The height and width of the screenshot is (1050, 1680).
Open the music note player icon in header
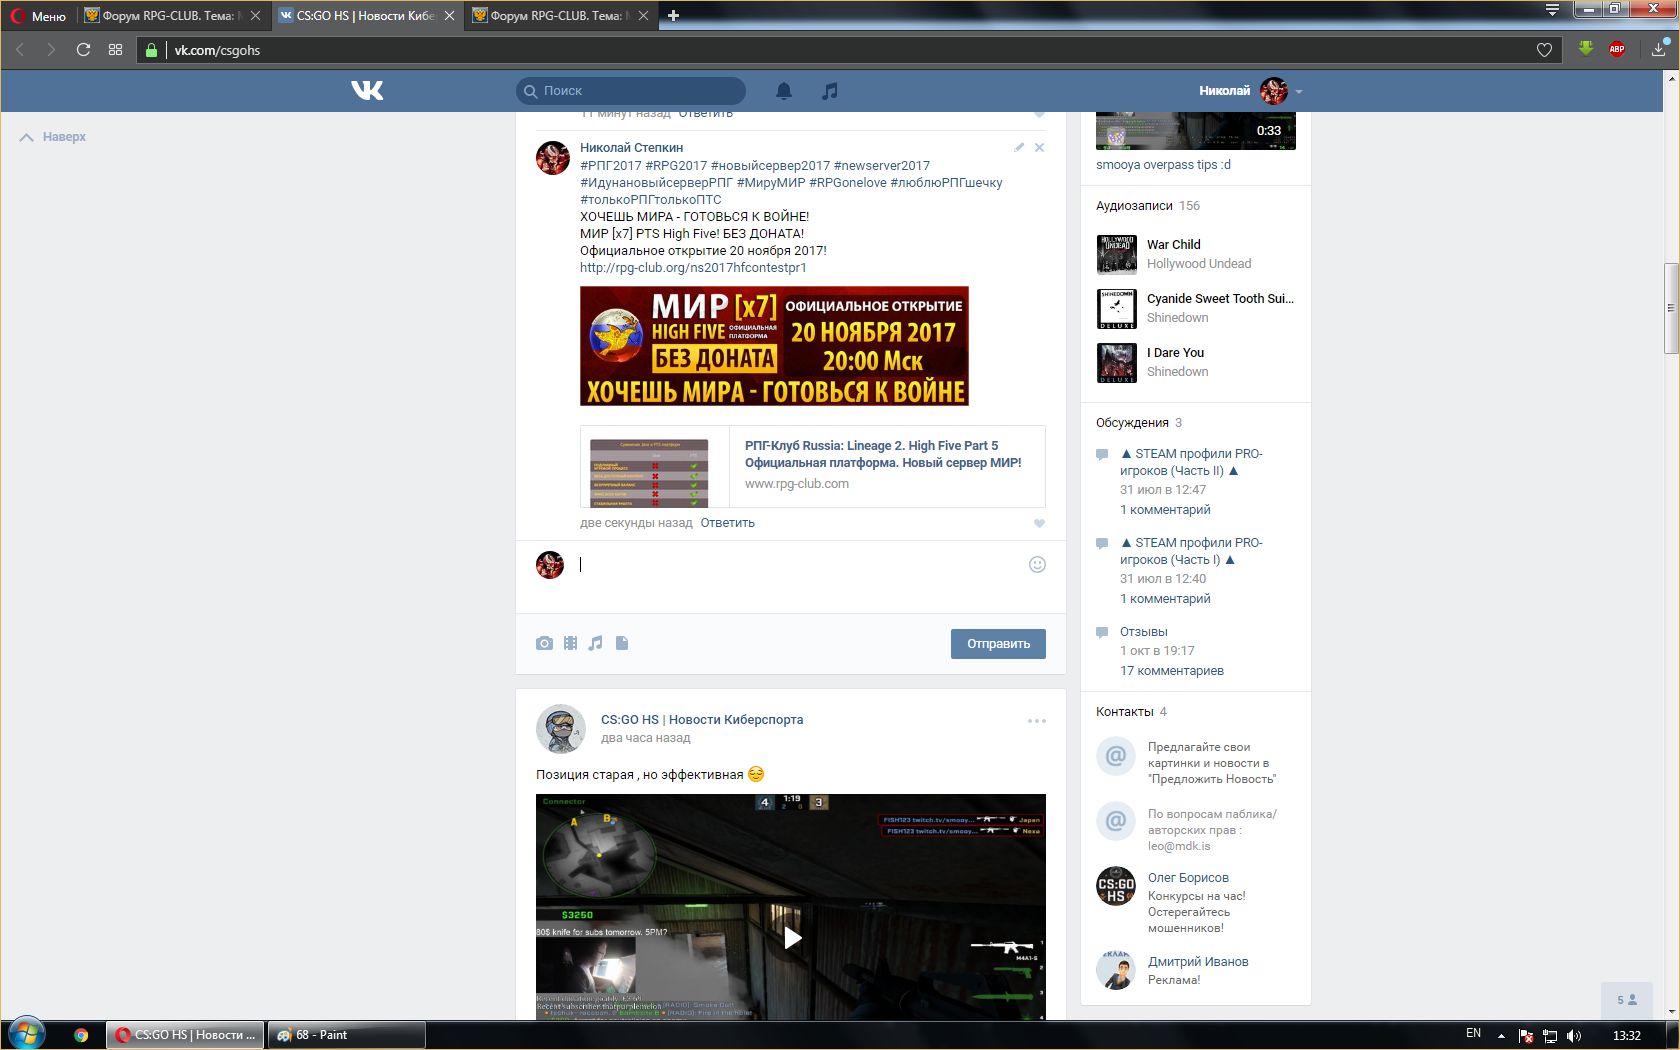click(829, 91)
